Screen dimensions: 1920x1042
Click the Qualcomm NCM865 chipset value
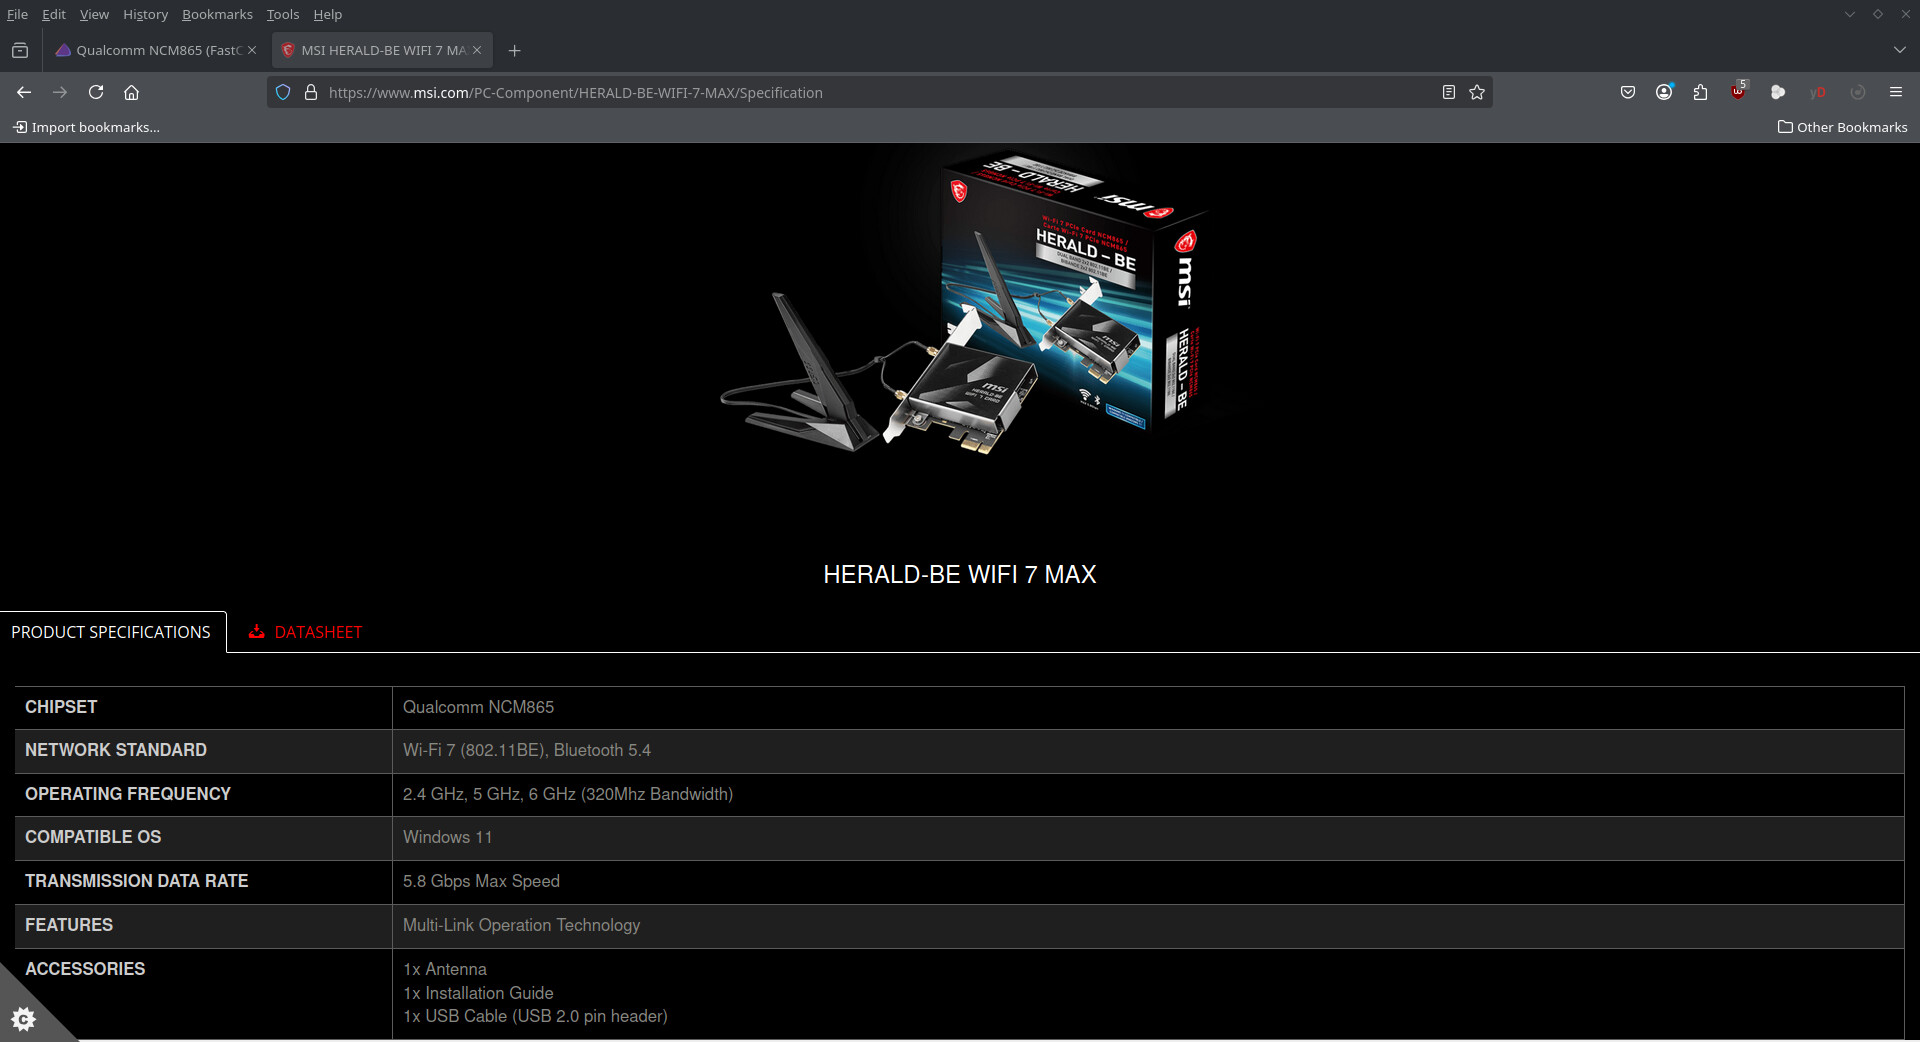point(478,707)
